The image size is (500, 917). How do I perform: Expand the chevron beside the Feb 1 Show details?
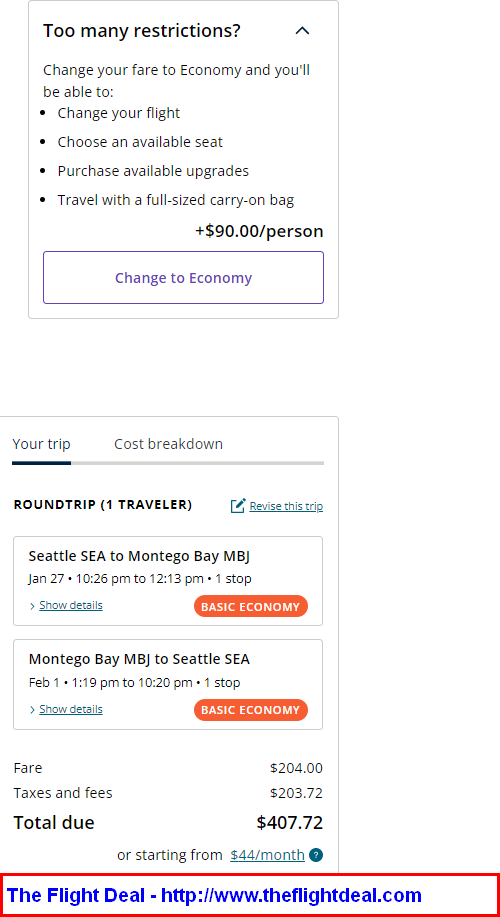click(32, 710)
